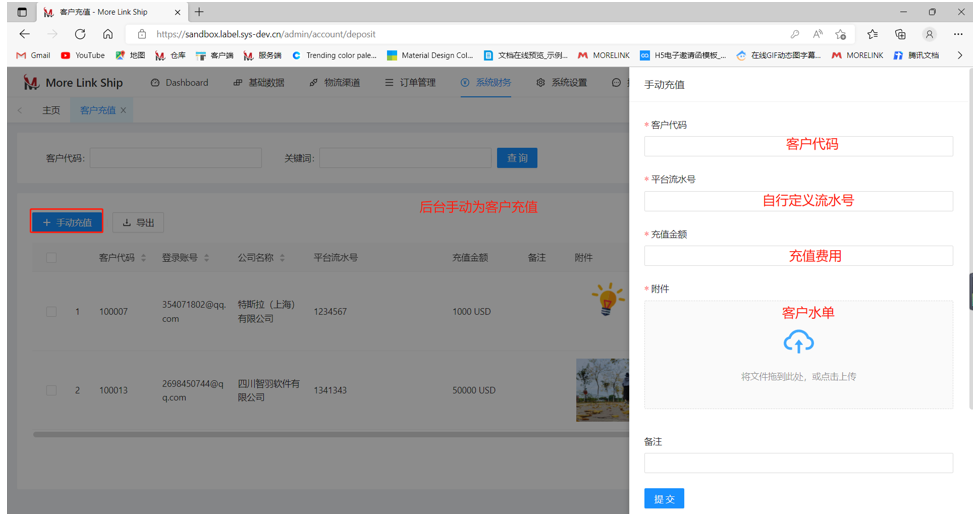
Task: Click the 提交 submit button
Action: (664, 498)
